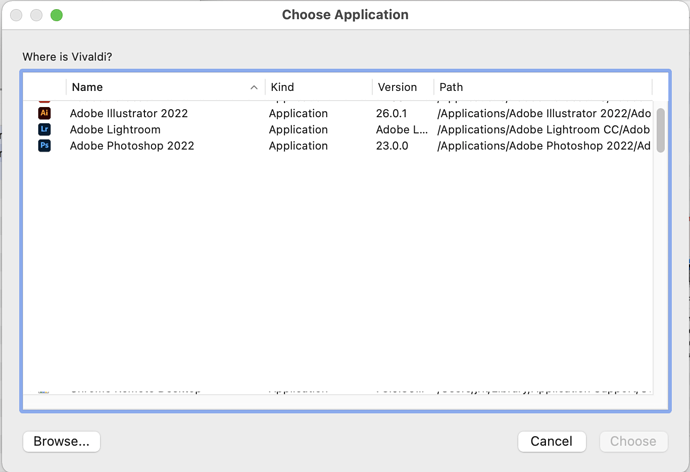Click Application kind in Photoshop row
The image size is (690, 472).
(x=298, y=146)
